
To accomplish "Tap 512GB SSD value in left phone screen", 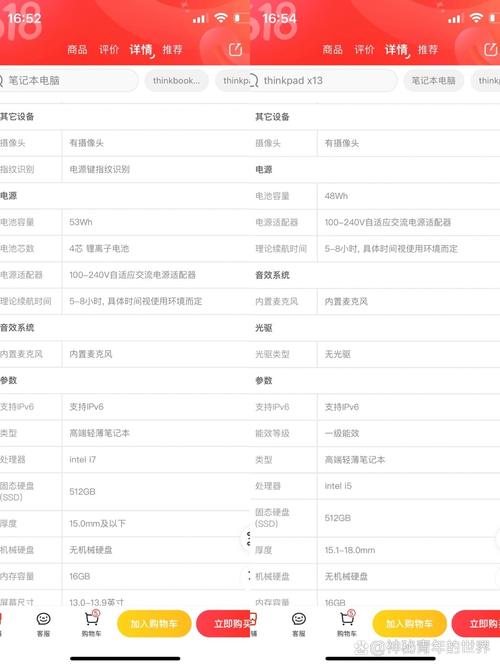I will coord(82,491).
